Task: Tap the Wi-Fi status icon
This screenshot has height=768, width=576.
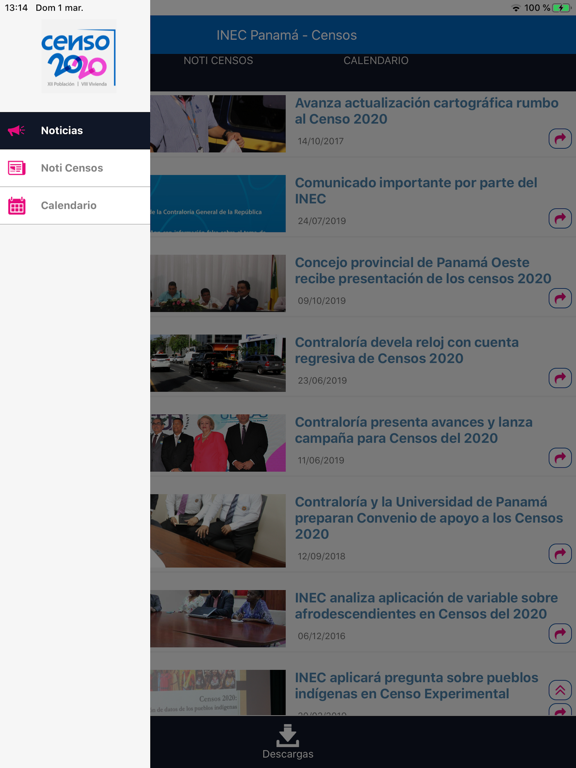Action: [x=516, y=8]
